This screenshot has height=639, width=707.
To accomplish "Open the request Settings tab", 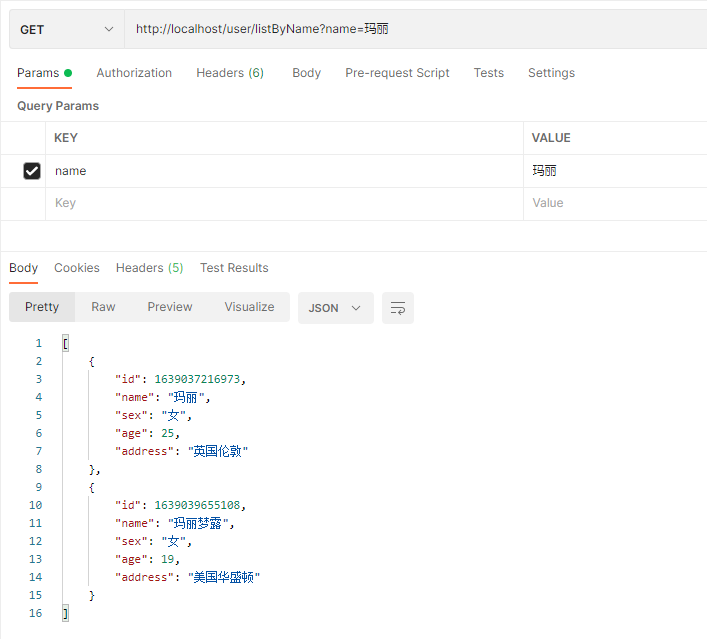I will 551,73.
